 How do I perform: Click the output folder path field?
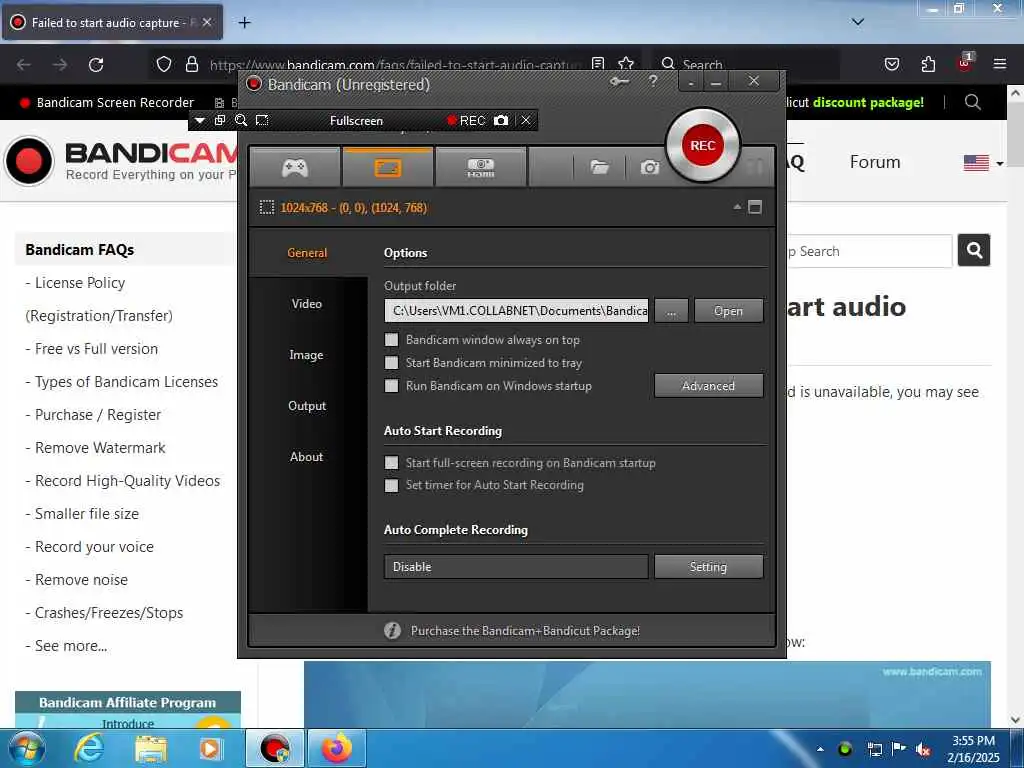tap(517, 311)
